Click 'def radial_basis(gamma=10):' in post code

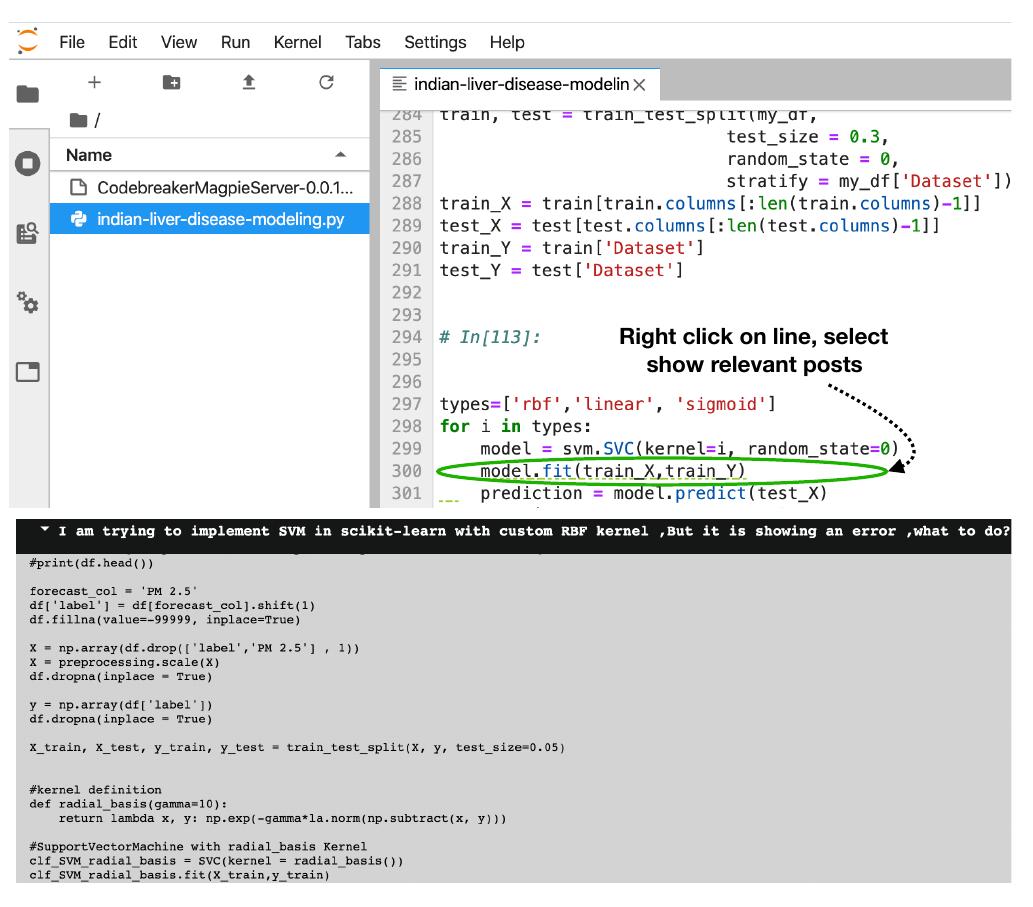(128, 804)
